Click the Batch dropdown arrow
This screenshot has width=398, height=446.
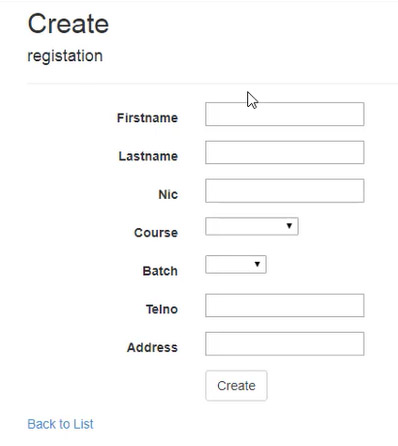[257, 264]
